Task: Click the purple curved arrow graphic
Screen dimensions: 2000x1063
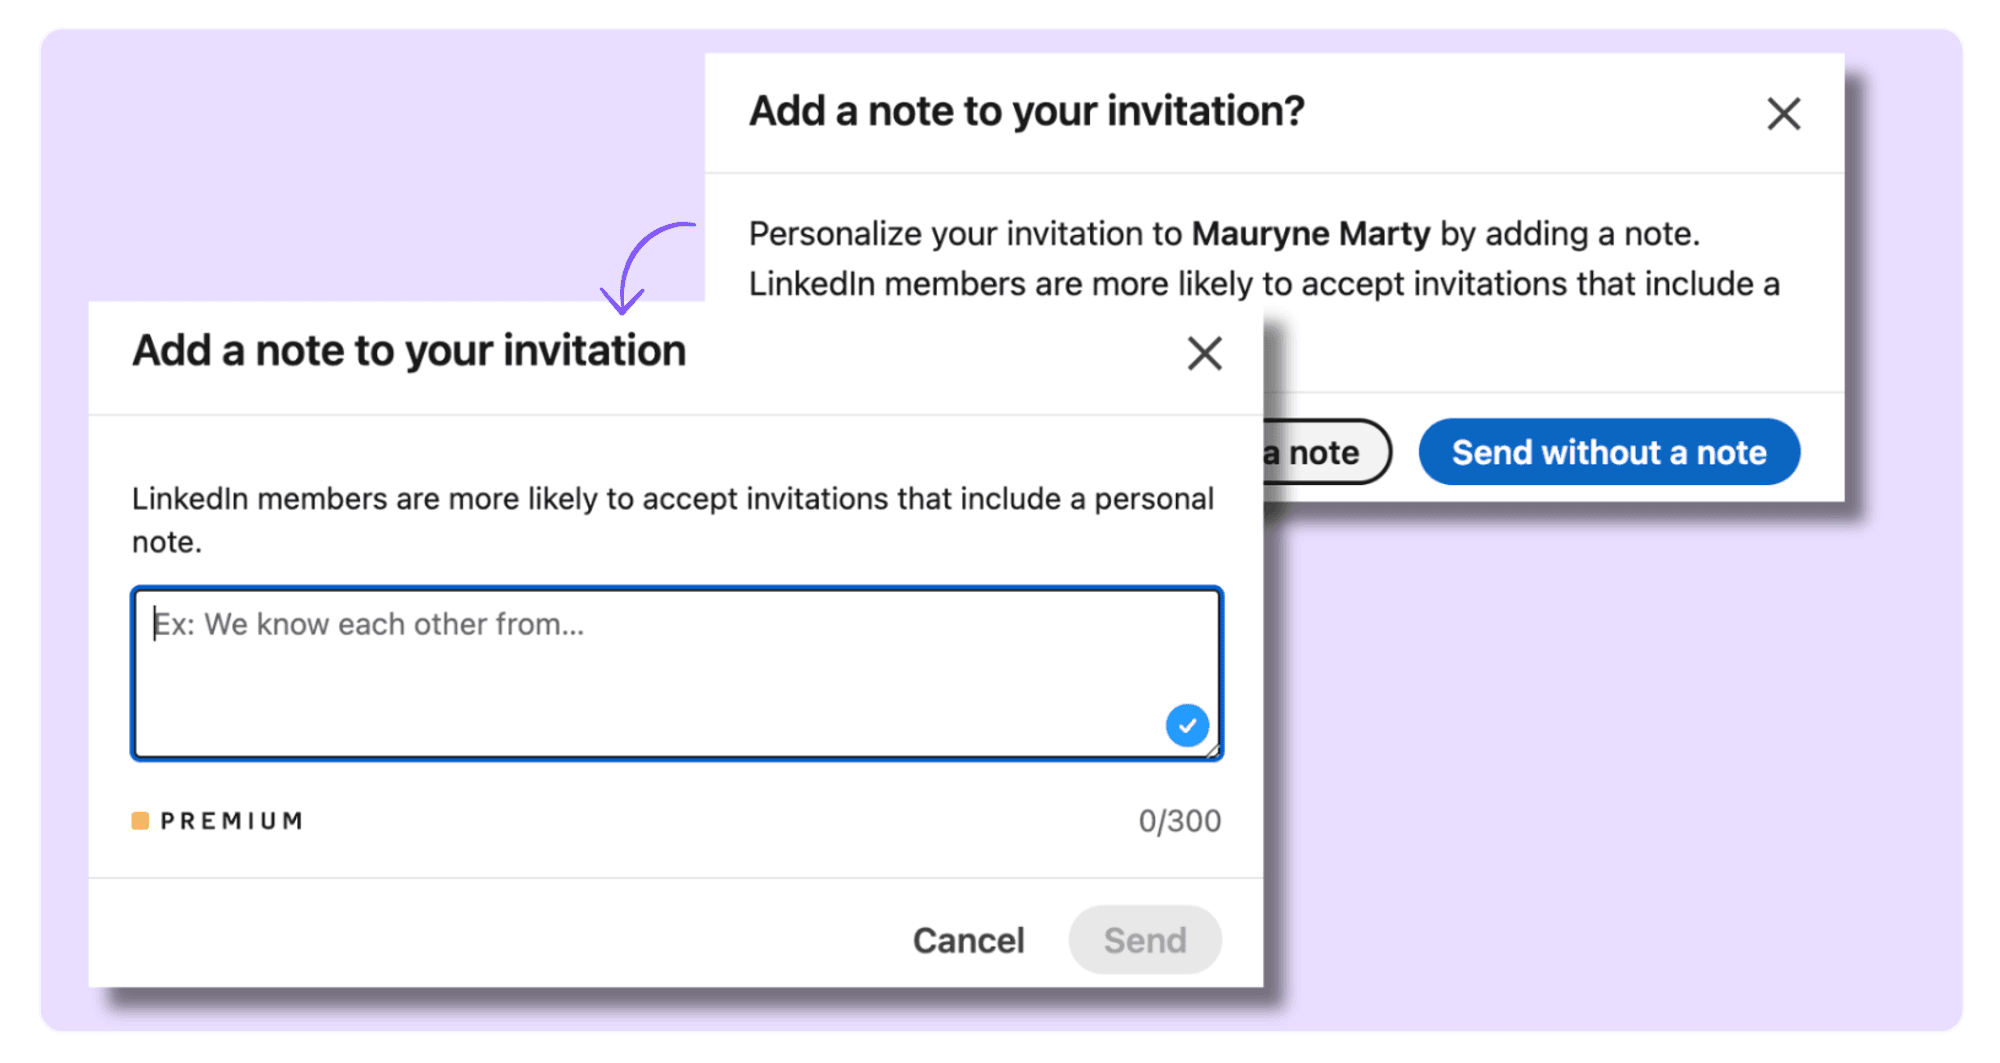Action: pyautogui.click(x=645, y=267)
